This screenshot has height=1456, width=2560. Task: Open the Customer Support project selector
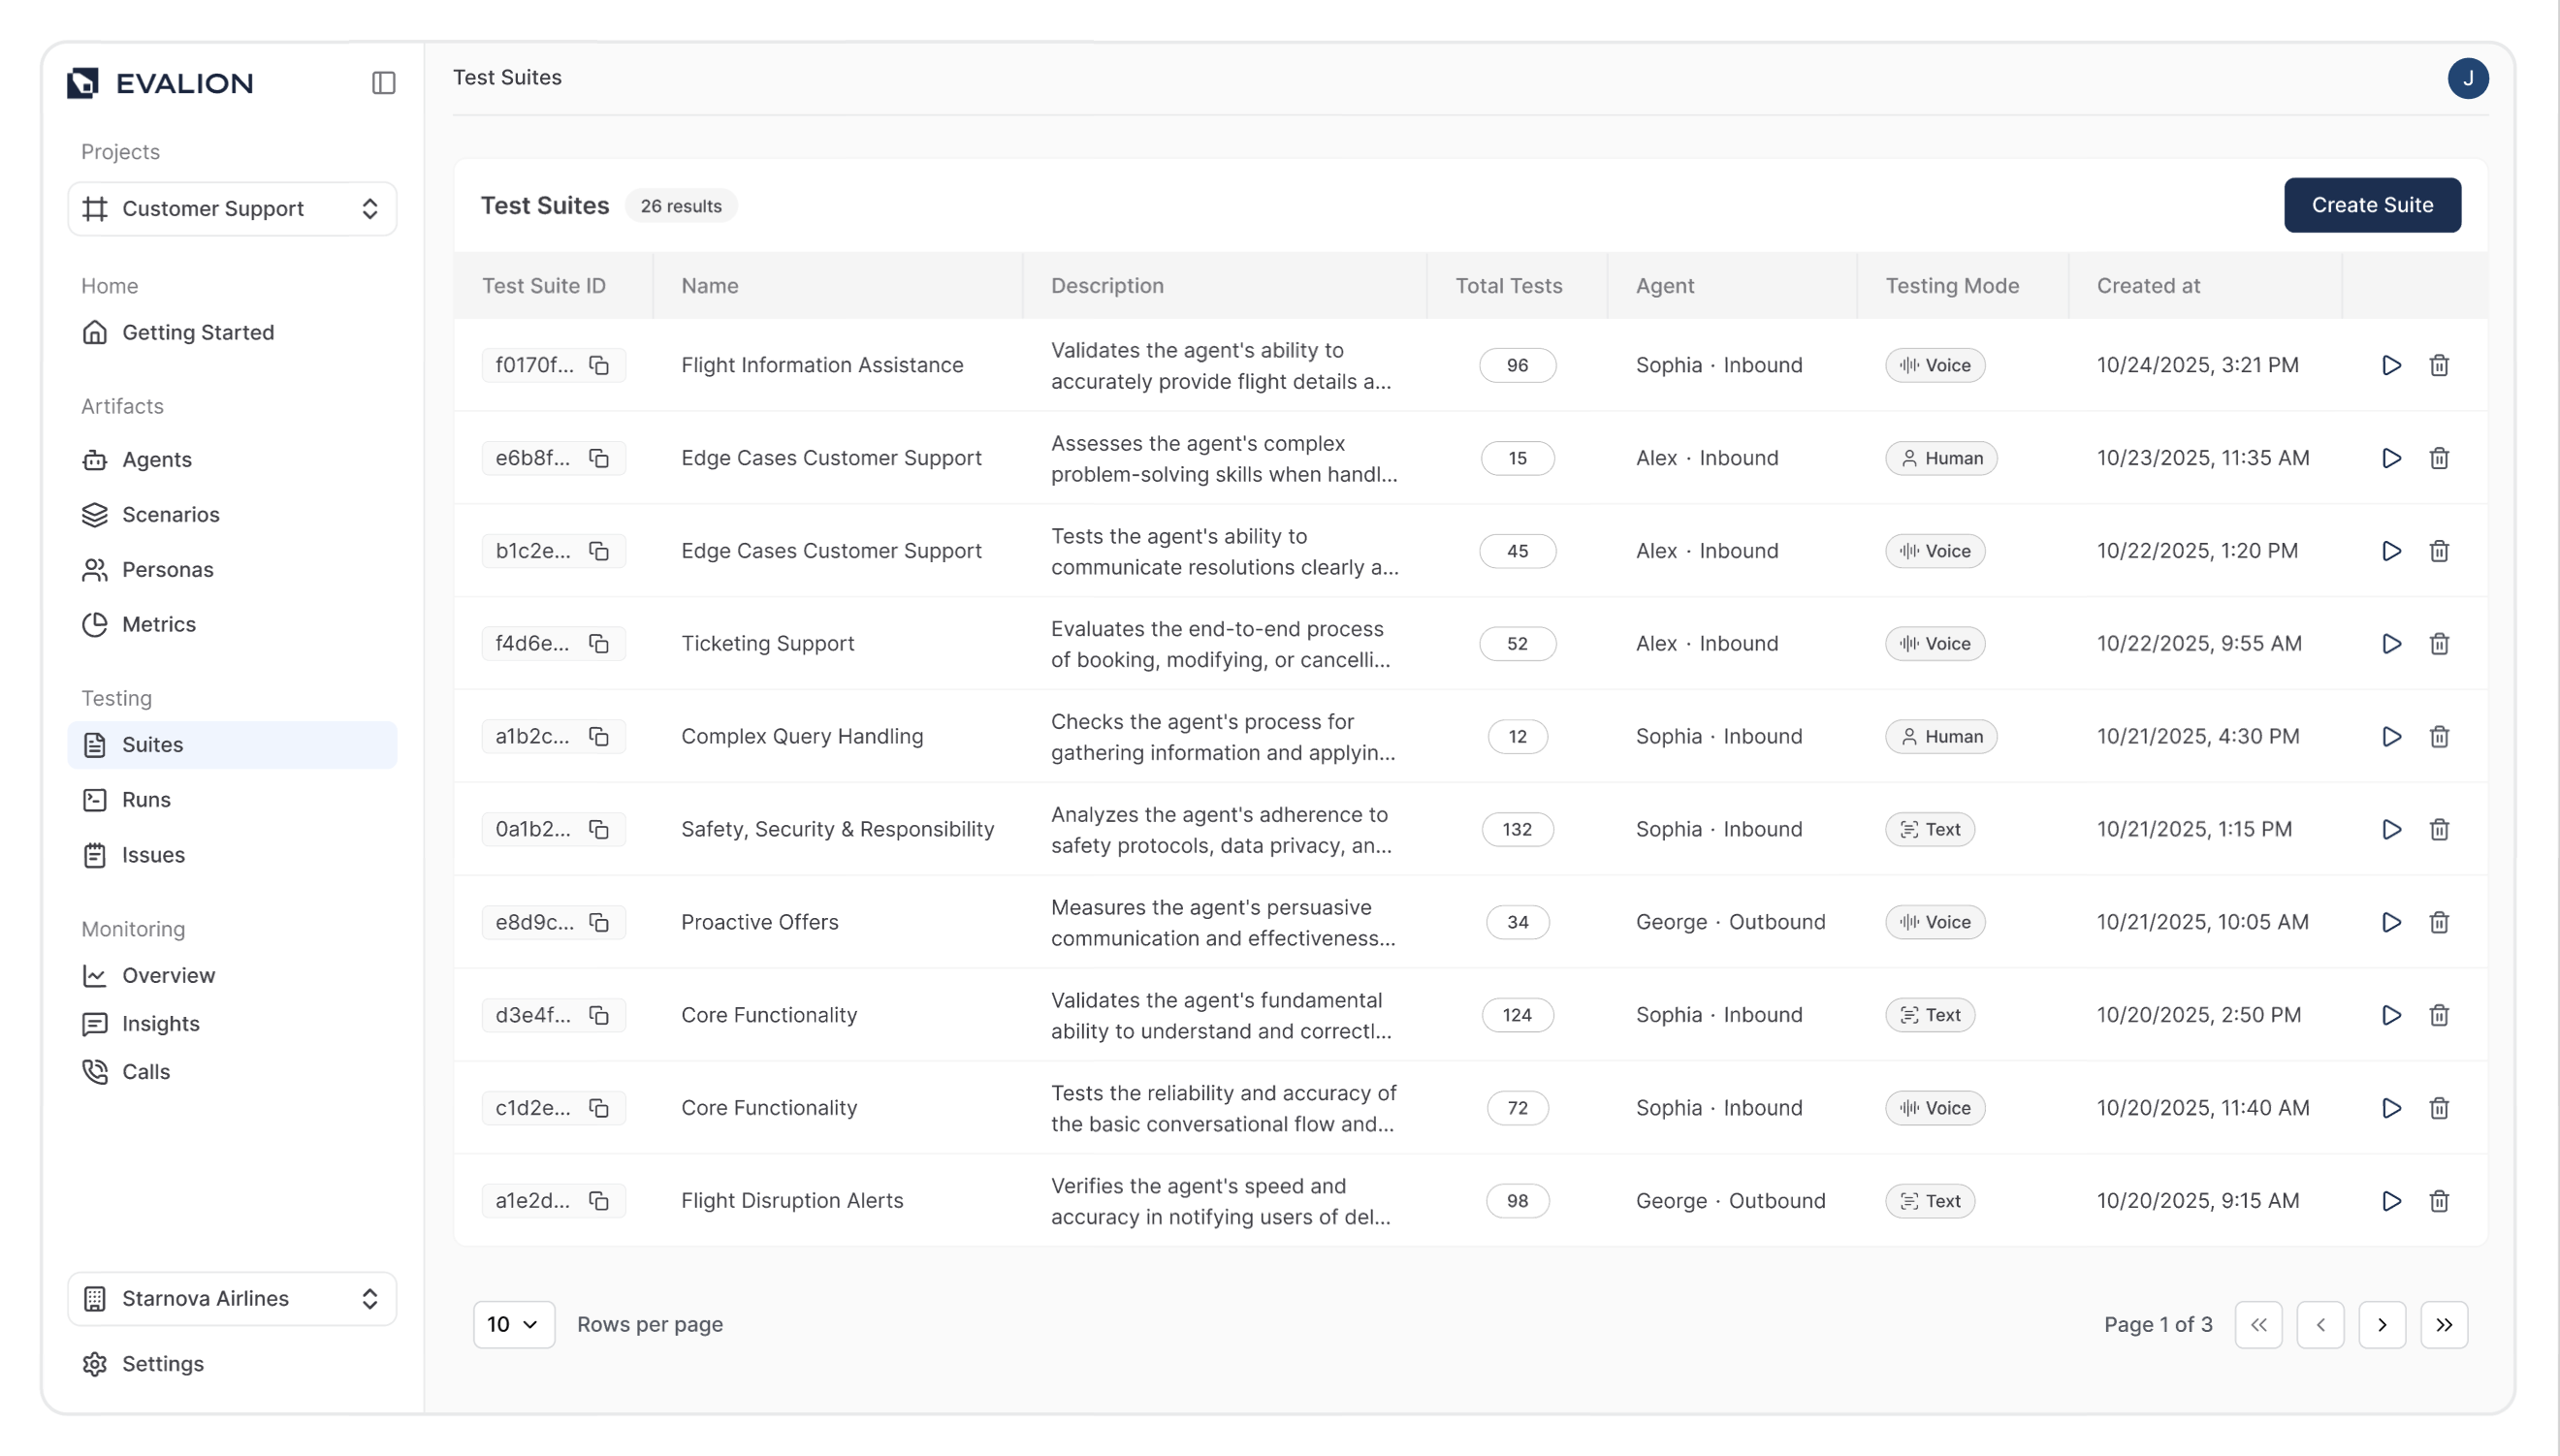(231, 208)
